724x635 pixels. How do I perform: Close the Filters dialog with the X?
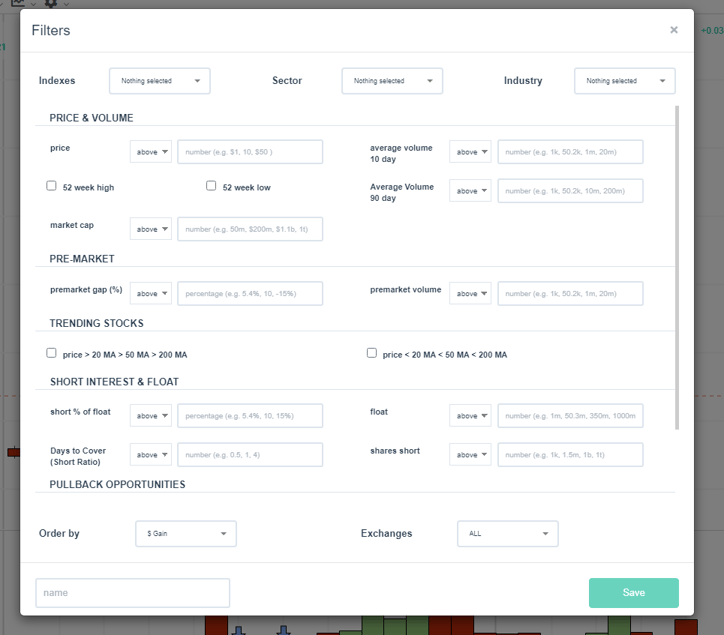pos(674,30)
